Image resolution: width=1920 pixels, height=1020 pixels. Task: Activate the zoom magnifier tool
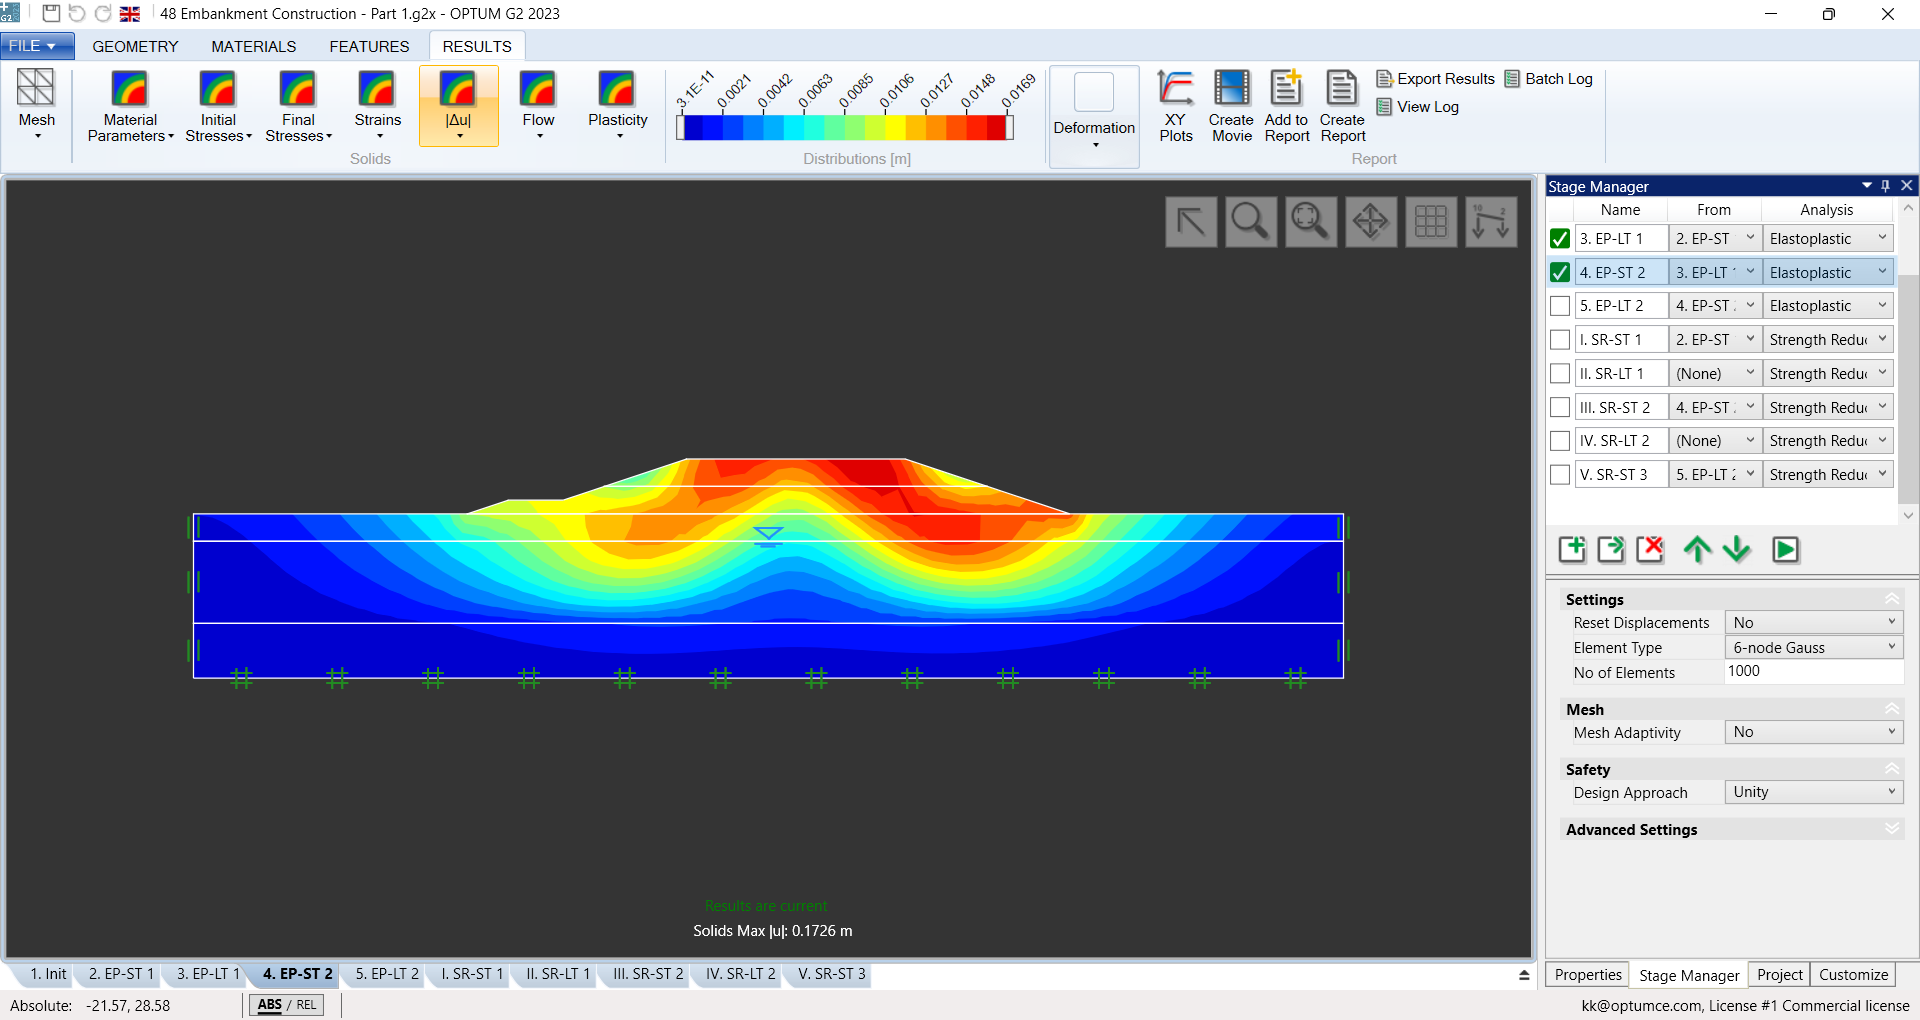pos(1251,221)
